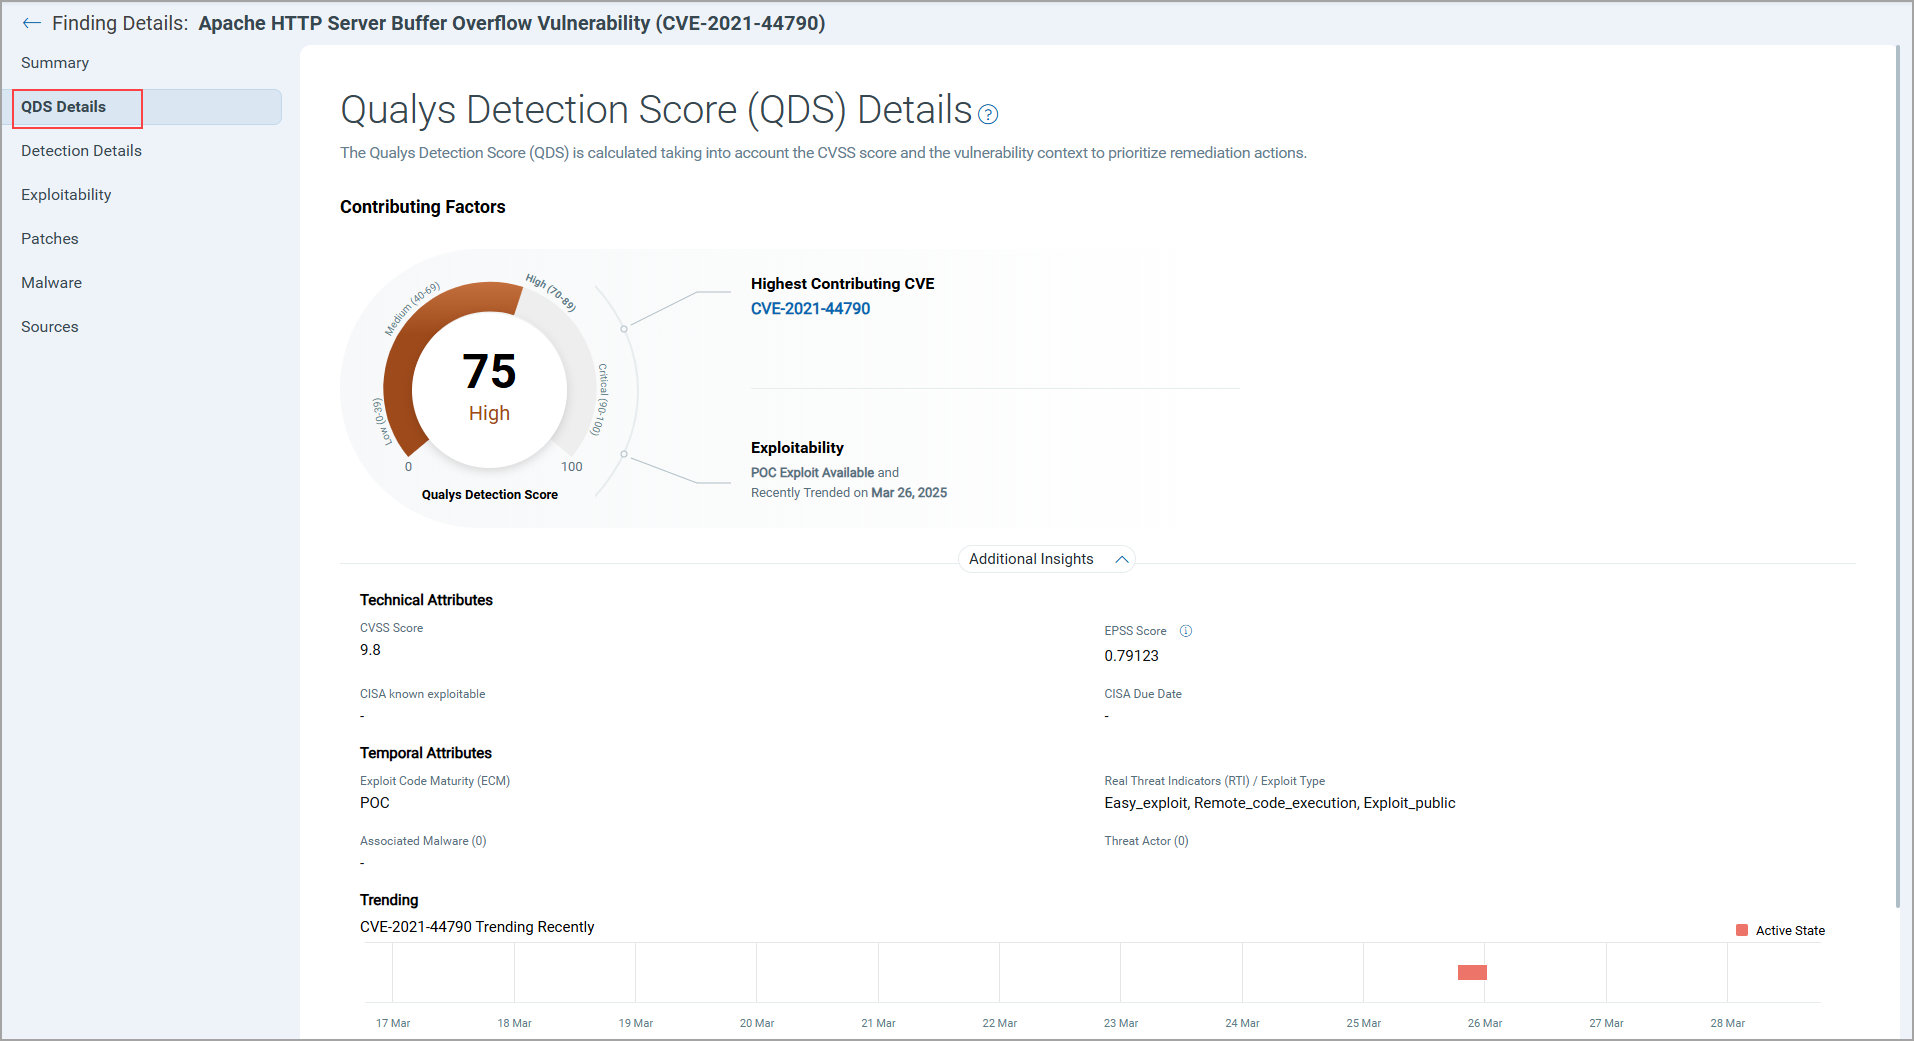1914x1041 pixels.
Task: Click the 75 High score gauge
Action: pyautogui.click(x=489, y=386)
